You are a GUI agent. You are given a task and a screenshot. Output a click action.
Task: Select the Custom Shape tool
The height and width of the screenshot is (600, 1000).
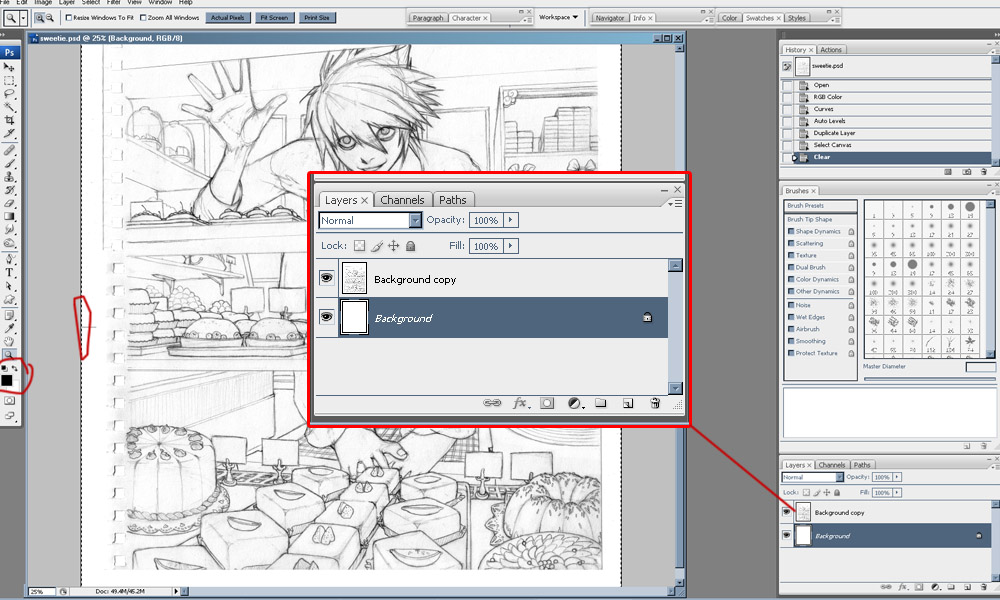[9, 300]
